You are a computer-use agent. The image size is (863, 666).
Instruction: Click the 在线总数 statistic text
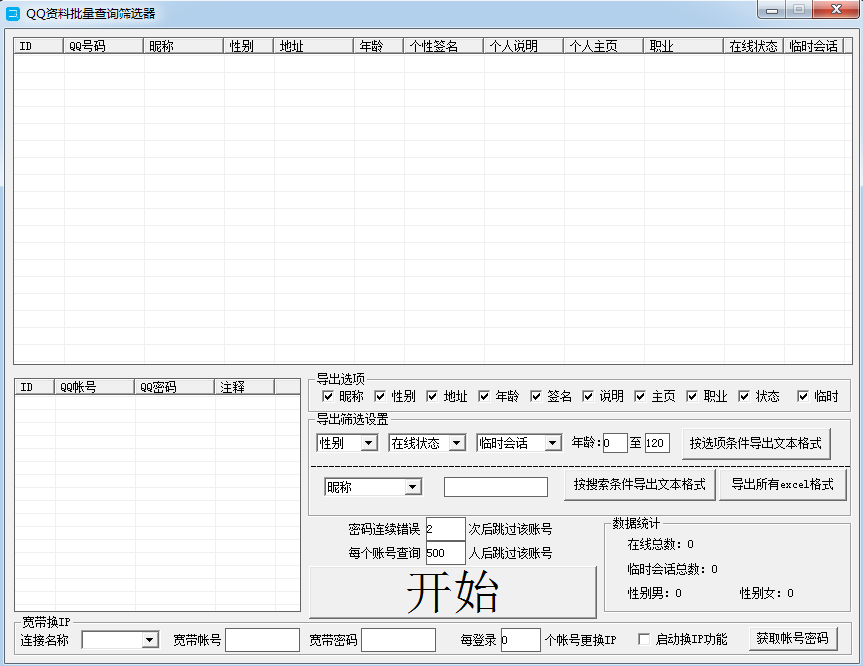pyautogui.click(x=660, y=544)
